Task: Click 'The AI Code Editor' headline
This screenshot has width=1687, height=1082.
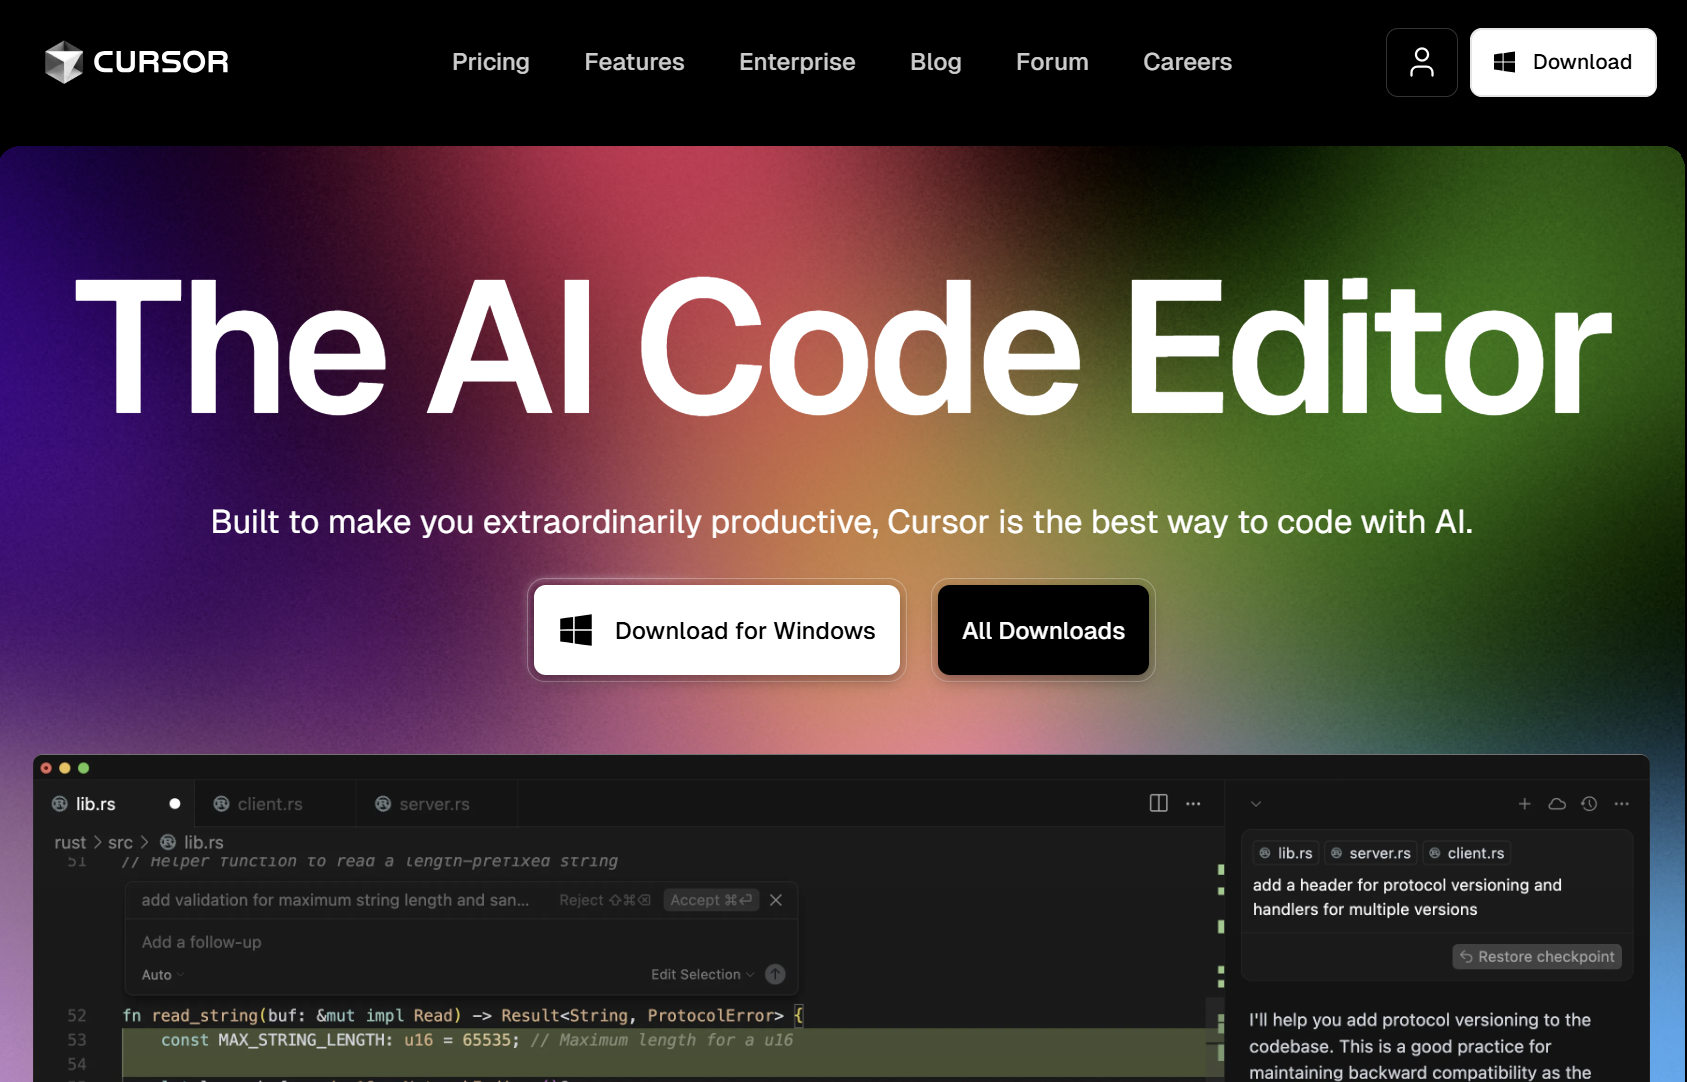Action: pyautogui.click(x=843, y=346)
